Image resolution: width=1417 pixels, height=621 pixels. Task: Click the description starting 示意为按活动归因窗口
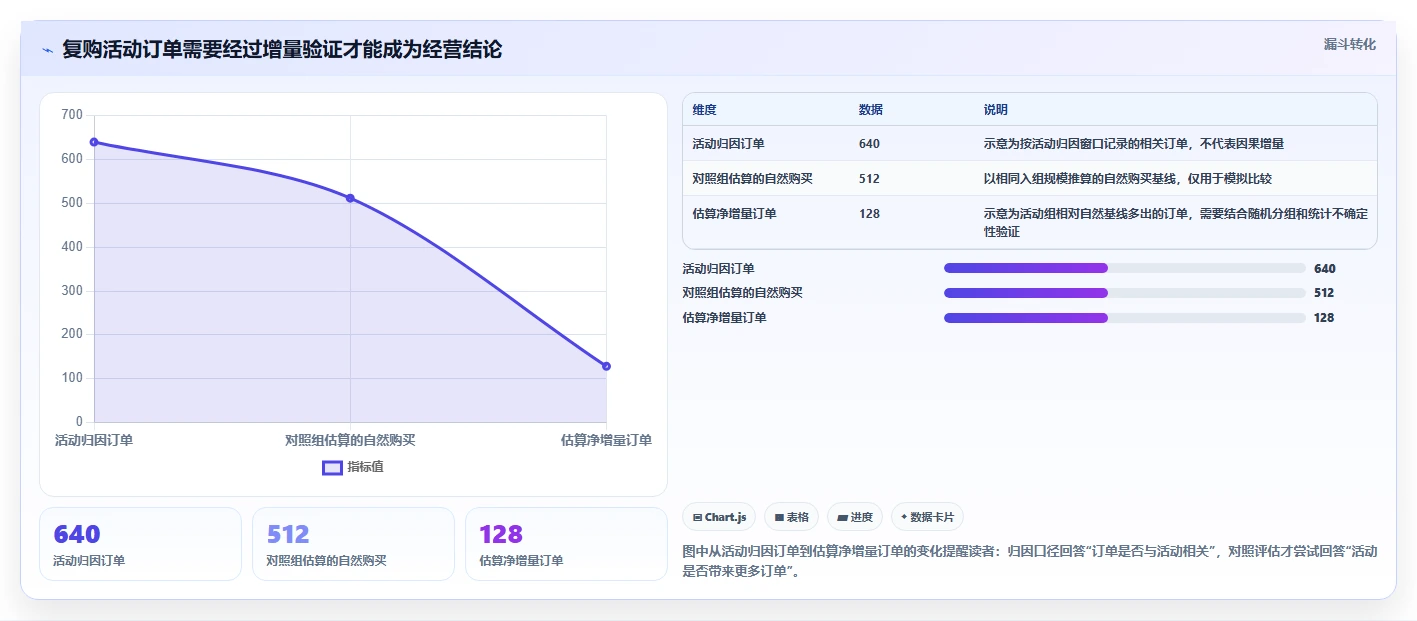[1134, 144]
